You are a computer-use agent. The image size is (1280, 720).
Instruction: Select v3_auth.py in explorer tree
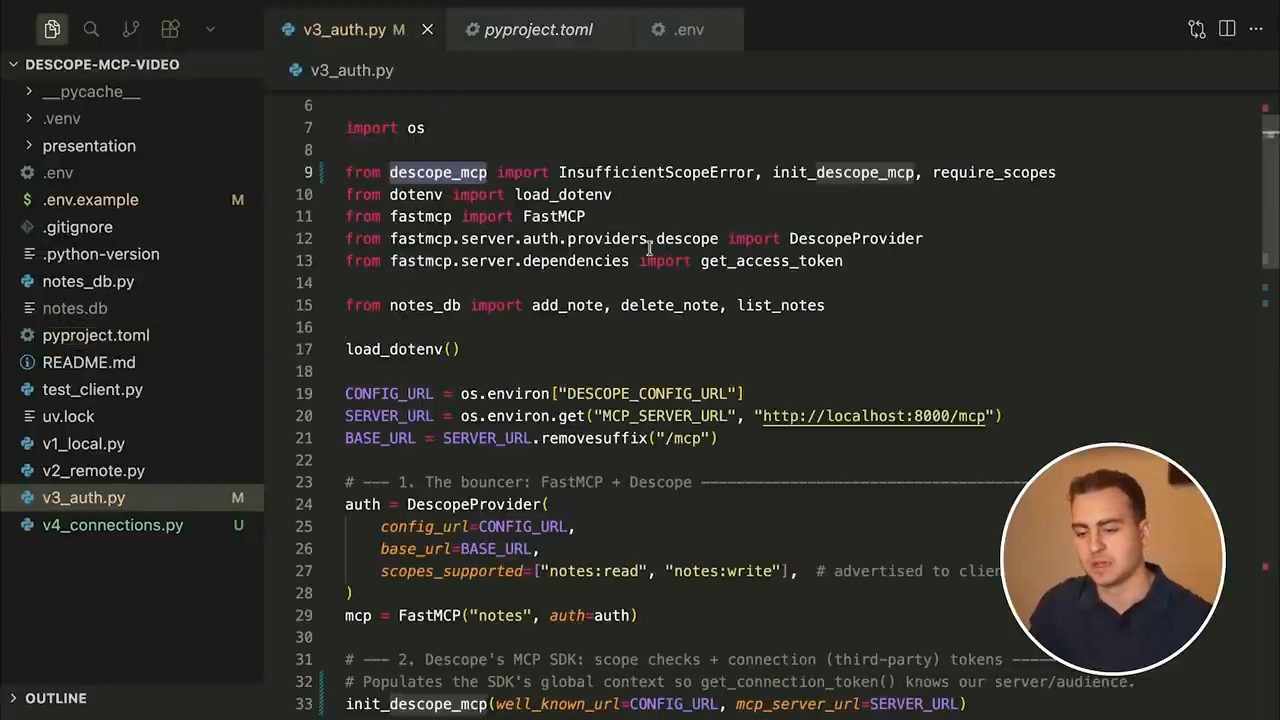(132, 497)
